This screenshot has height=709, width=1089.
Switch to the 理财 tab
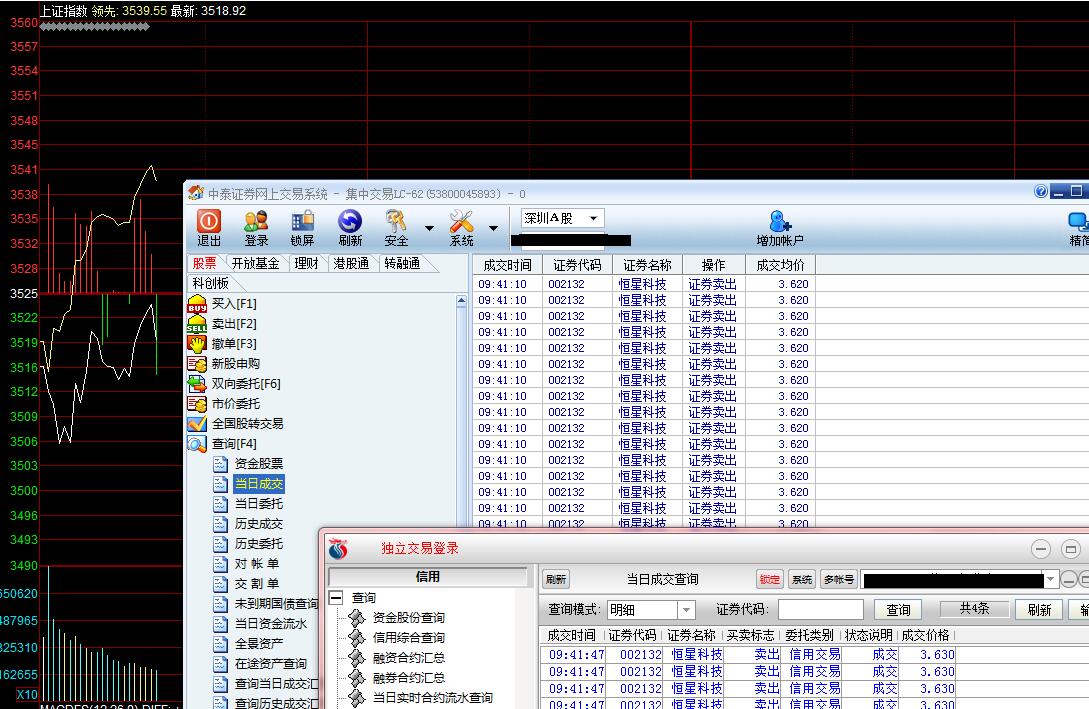pos(306,263)
